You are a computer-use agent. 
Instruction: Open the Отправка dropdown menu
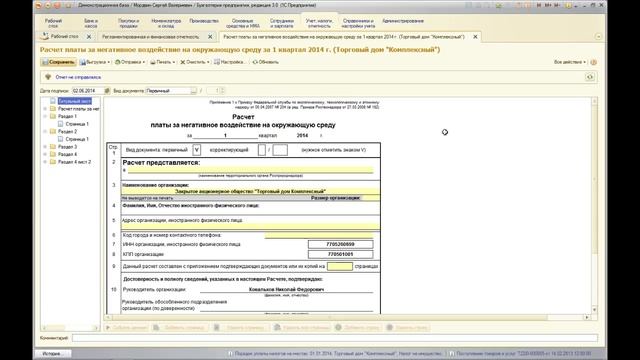(130, 62)
